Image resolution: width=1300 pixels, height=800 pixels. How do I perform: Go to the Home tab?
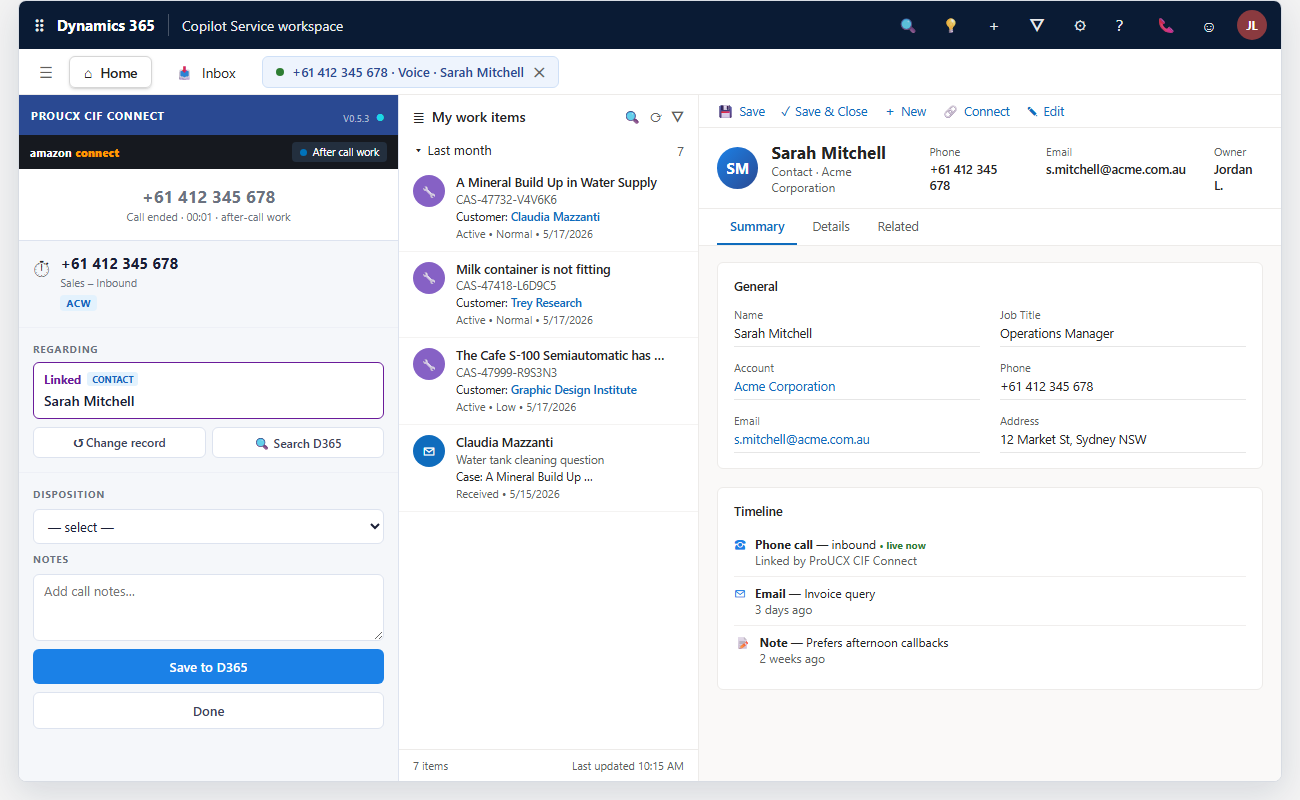110,72
